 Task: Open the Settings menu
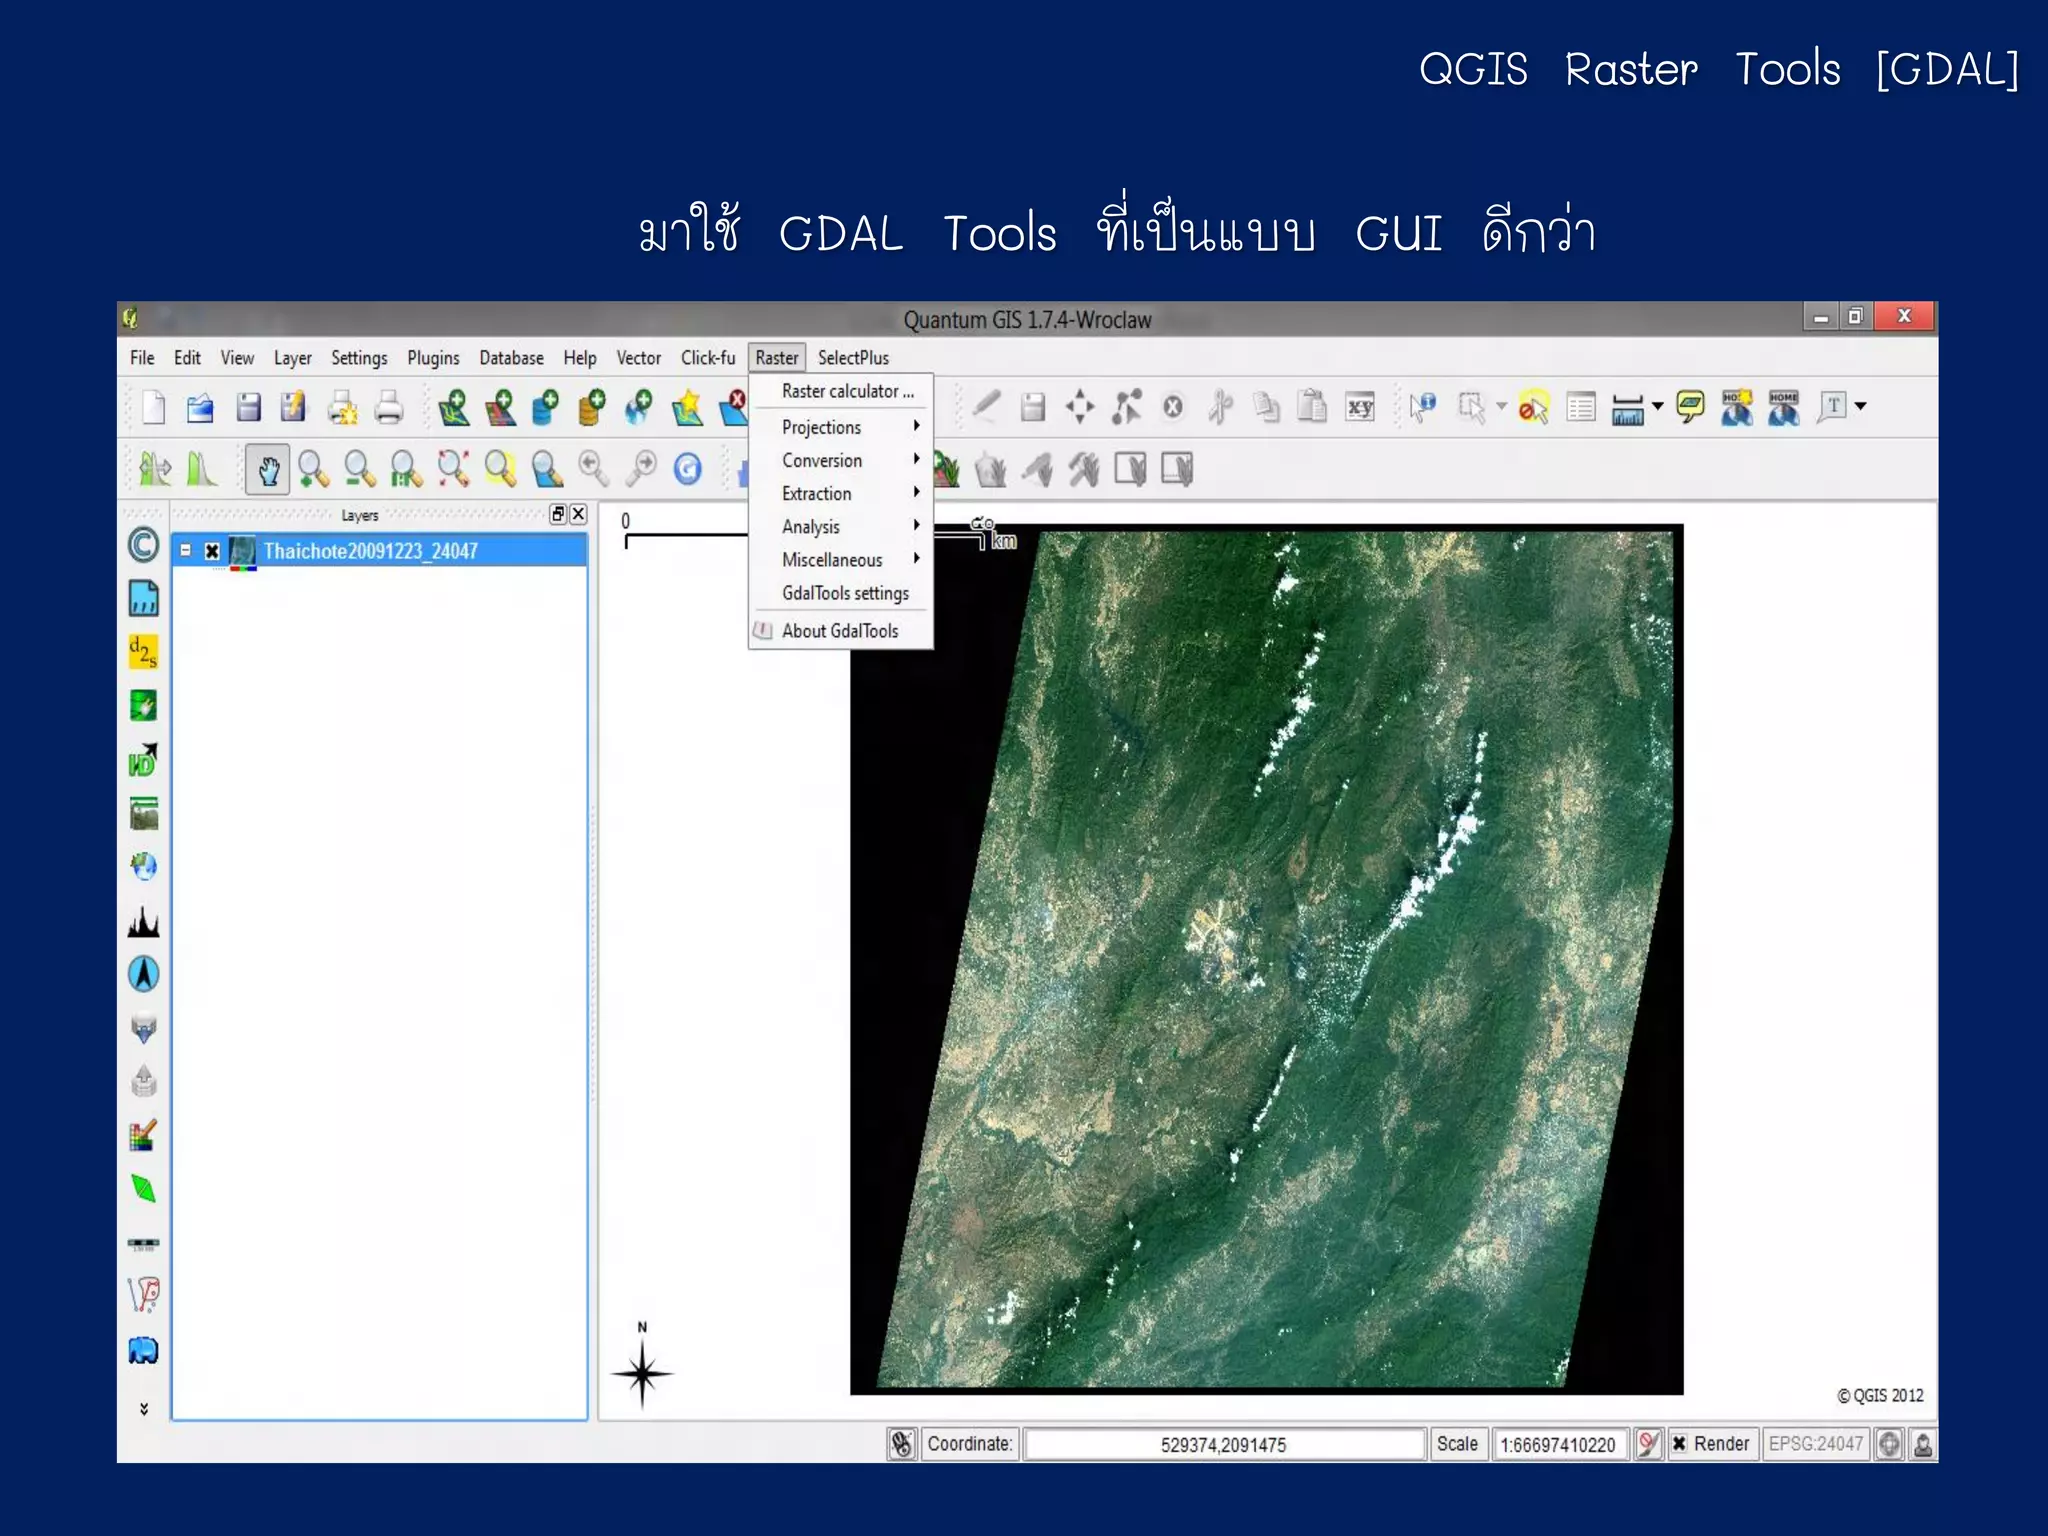[359, 358]
